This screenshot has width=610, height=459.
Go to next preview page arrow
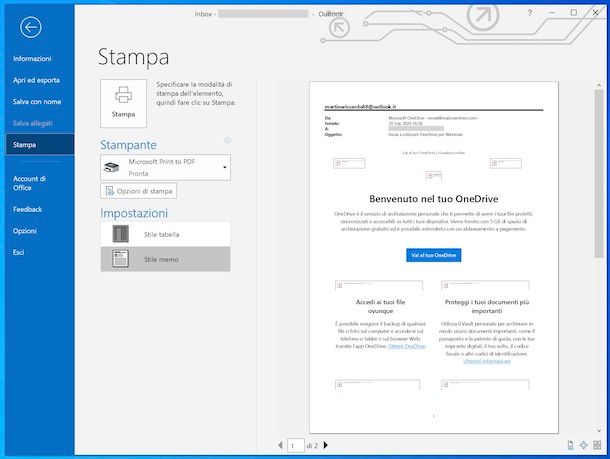click(x=326, y=445)
